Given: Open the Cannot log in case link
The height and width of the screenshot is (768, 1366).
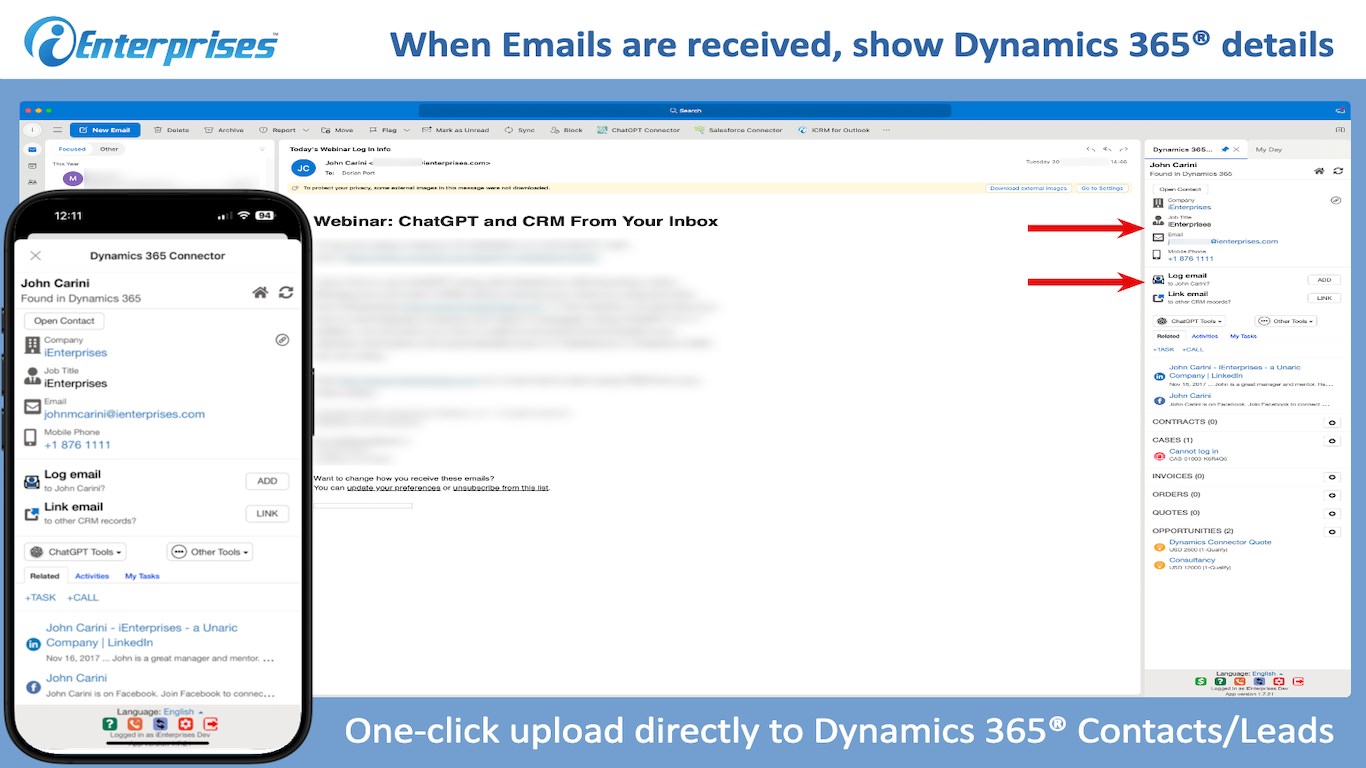Looking at the screenshot, I should [1193, 451].
